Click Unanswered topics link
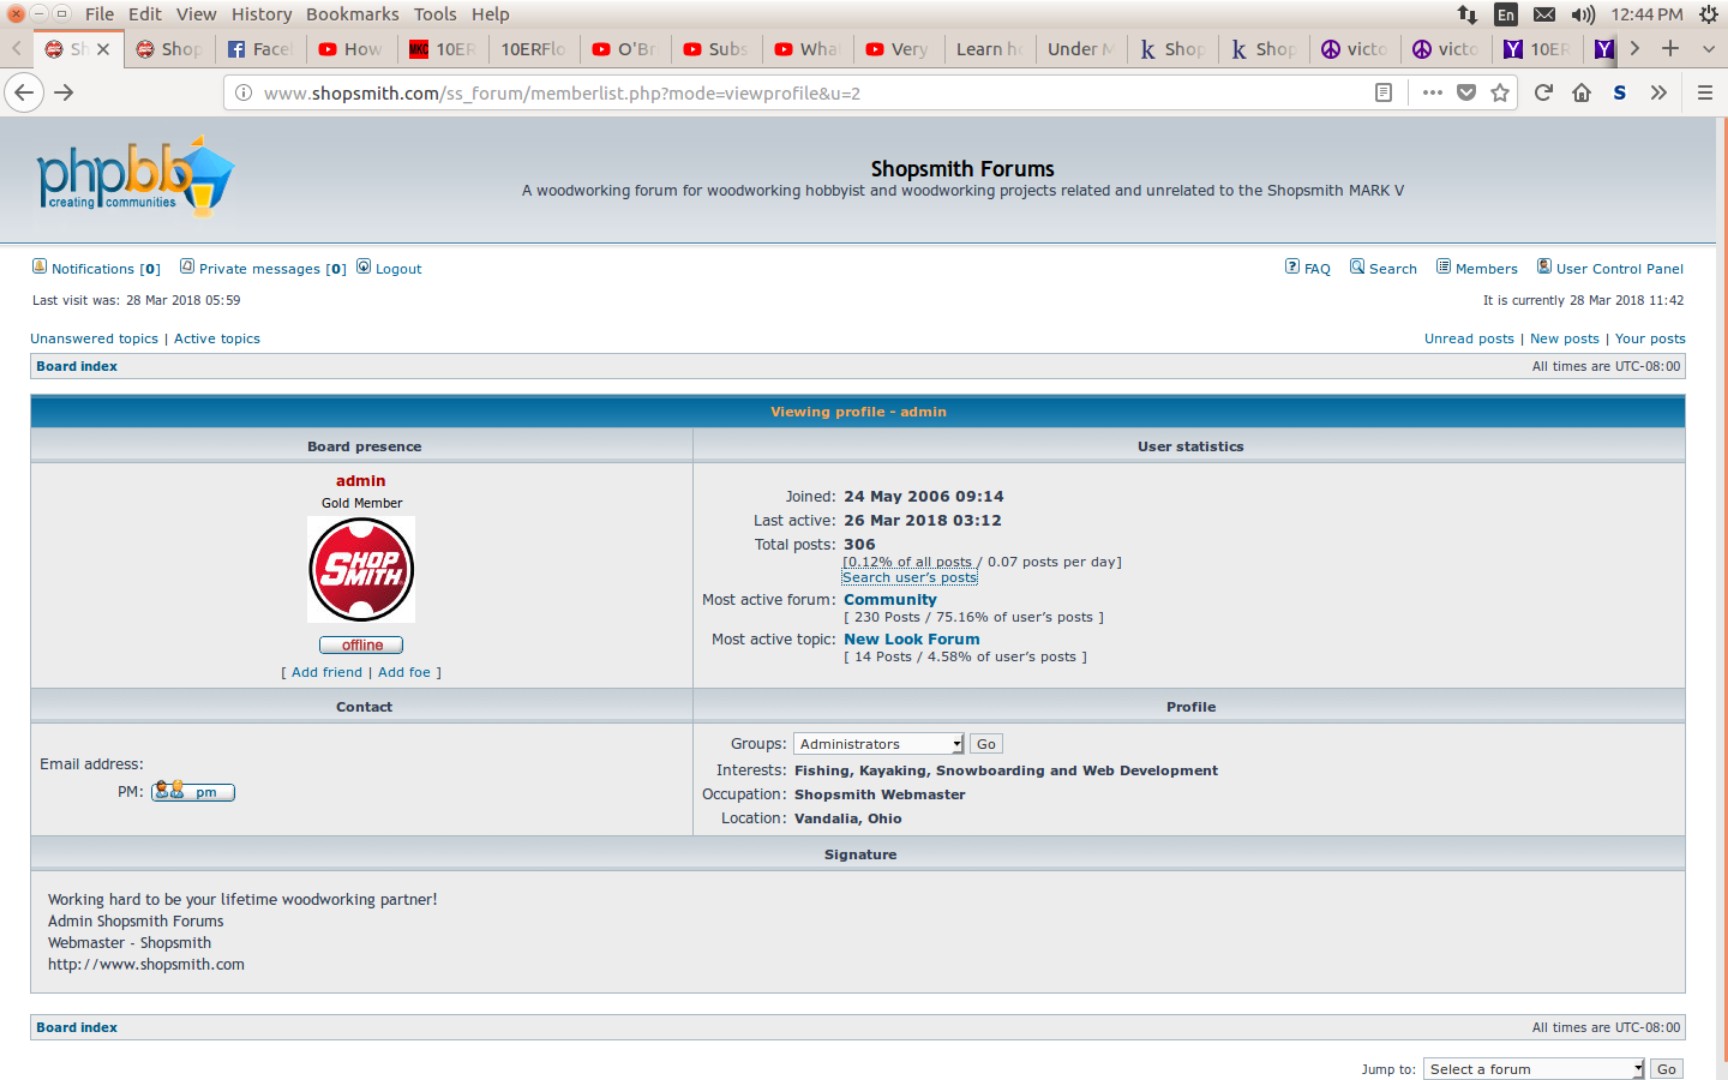The width and height of the screenshot is (1728, 1080). pyautogui.click(x=94, y=339)
